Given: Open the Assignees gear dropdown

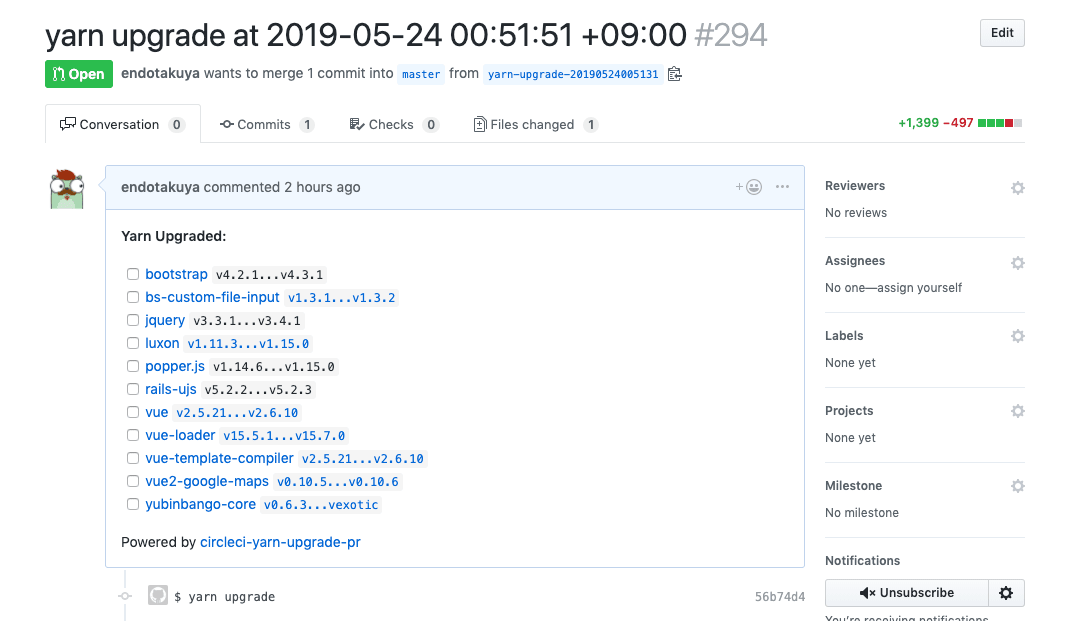Looking at the screenshot, I should click(x=1017, y=262).
